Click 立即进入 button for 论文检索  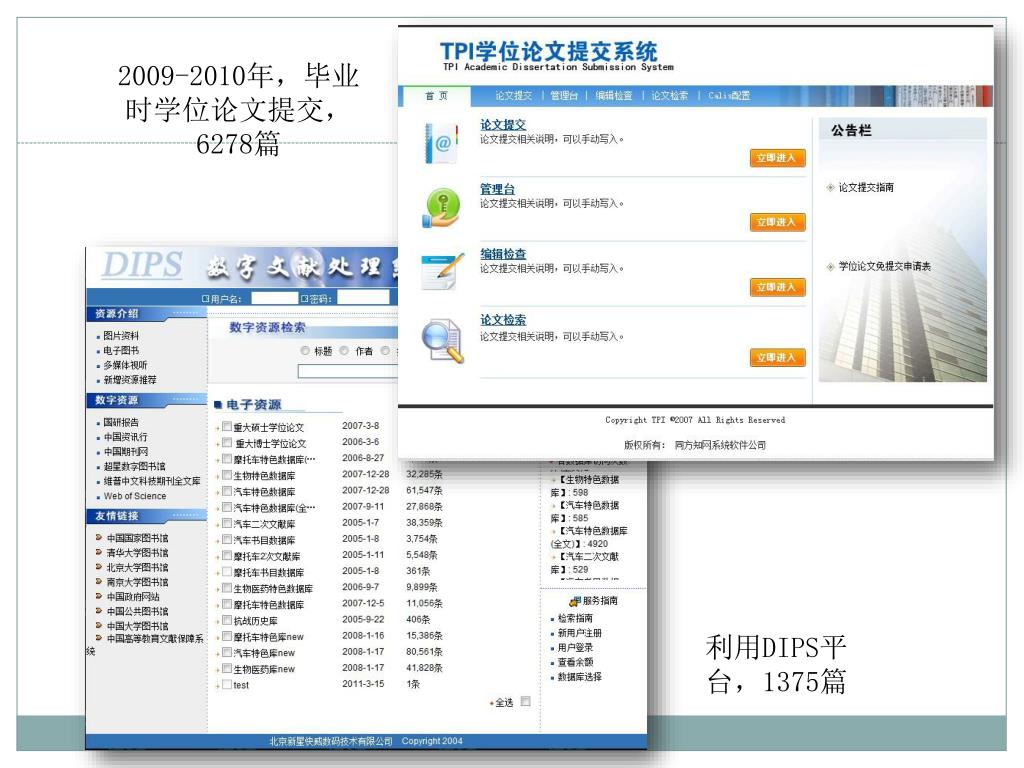tap(776, 357)
